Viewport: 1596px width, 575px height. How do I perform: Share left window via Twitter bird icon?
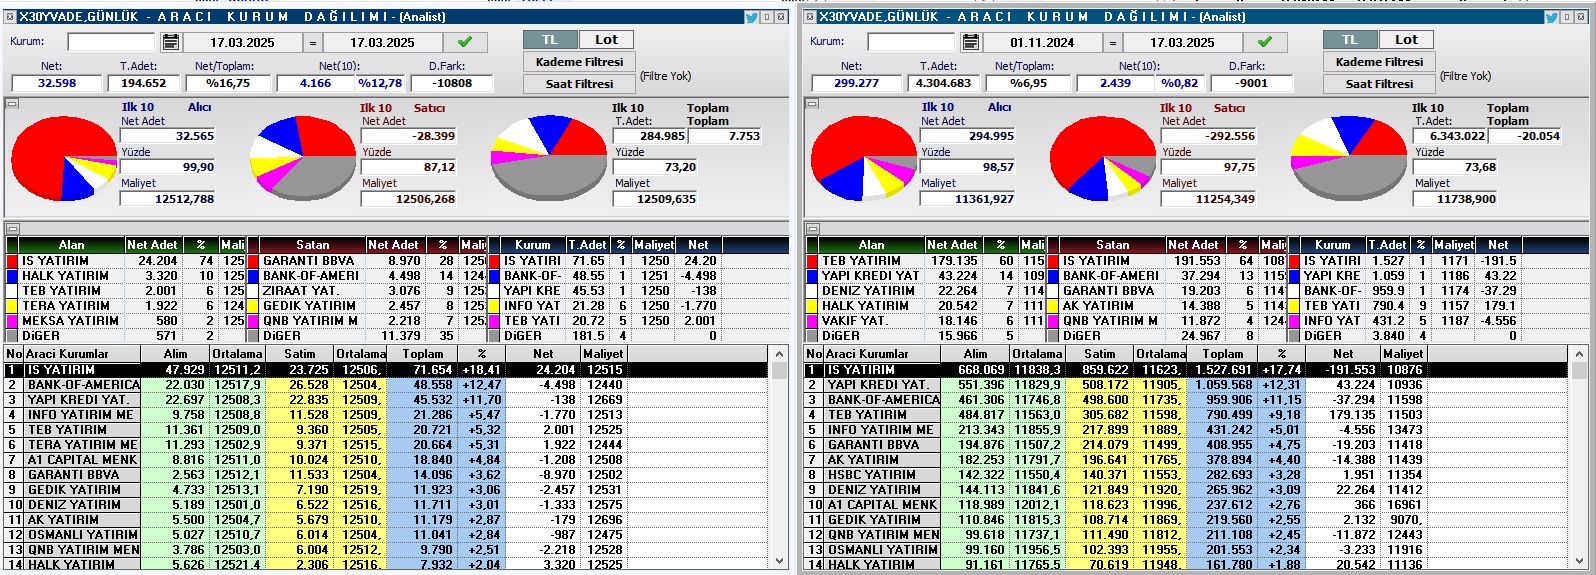coord(751,17)
